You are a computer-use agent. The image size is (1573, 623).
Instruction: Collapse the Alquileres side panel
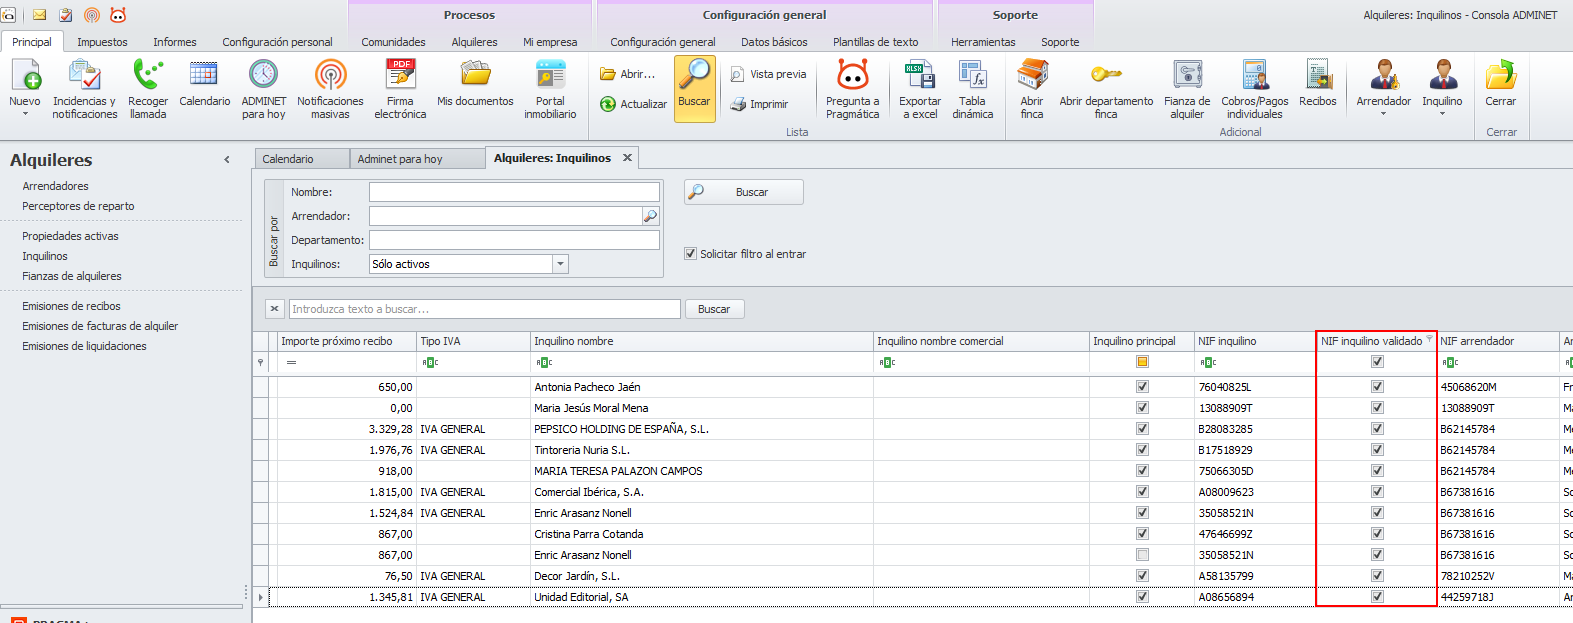(227, 160)
